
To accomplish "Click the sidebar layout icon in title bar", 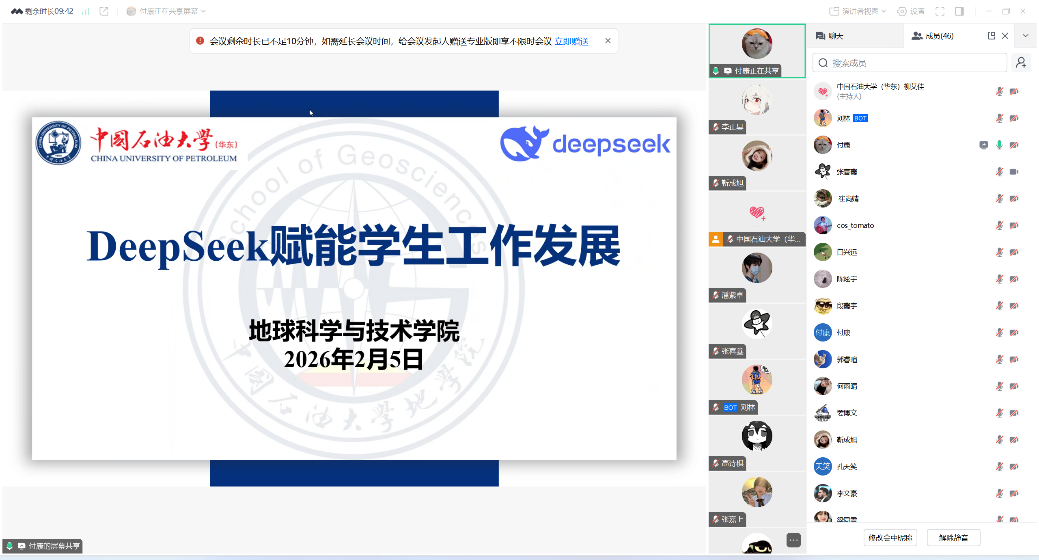I will point(959,11).
